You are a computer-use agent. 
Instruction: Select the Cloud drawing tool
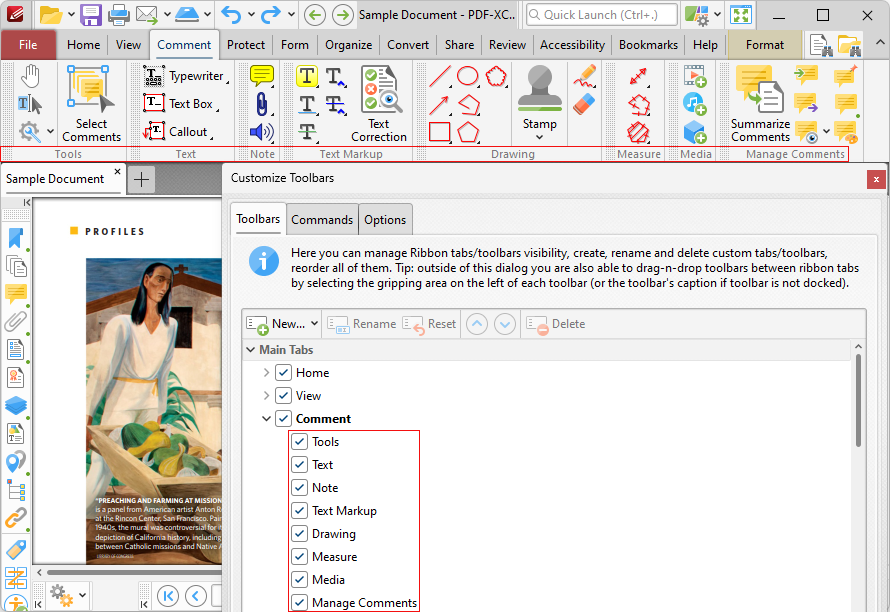[496, 76]
